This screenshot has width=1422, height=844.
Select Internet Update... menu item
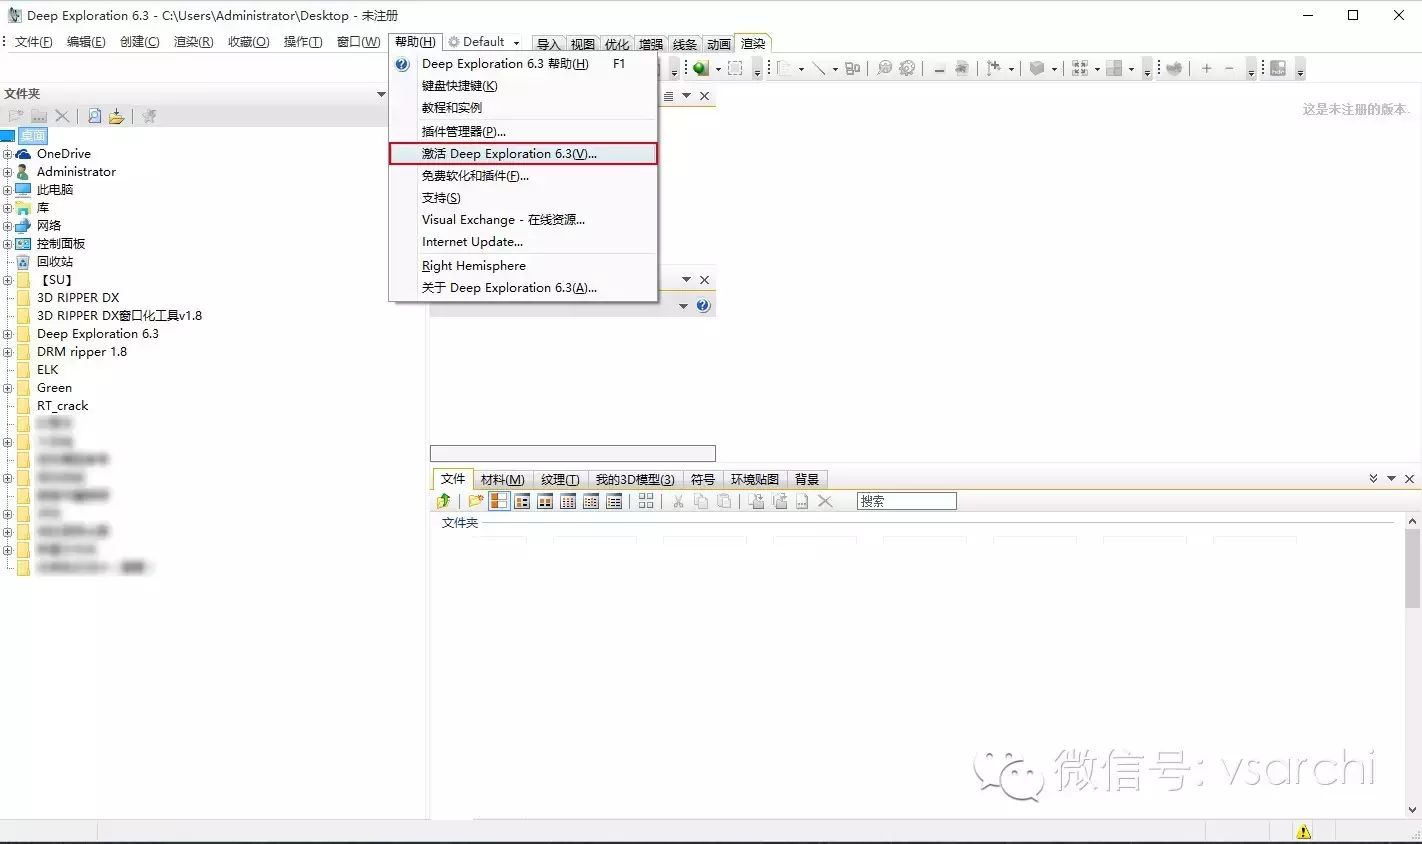523,242
